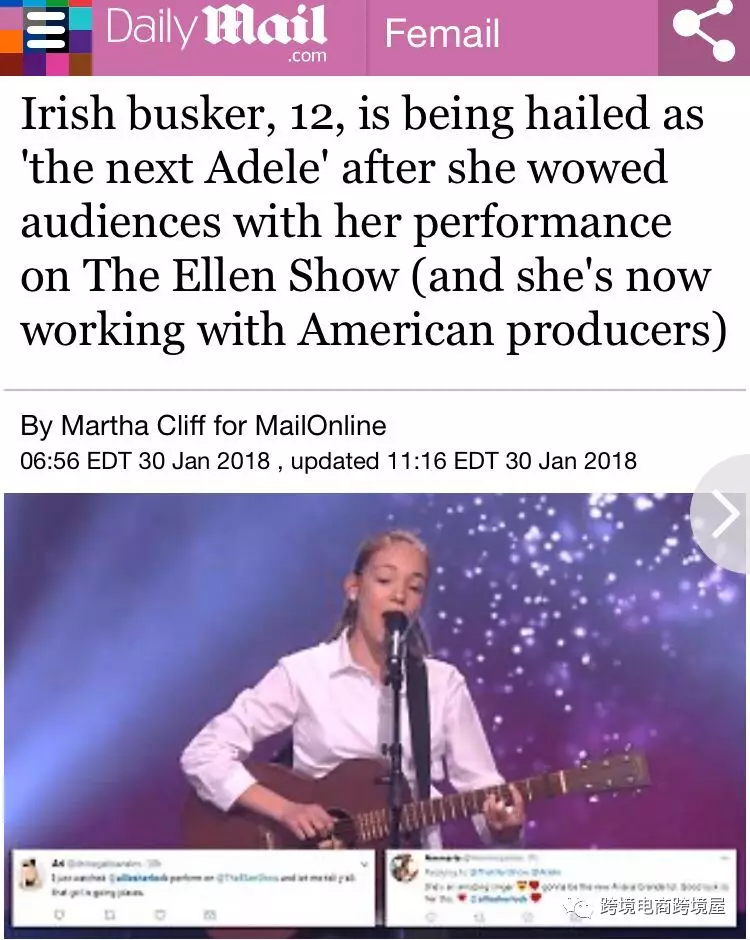Tap the share icon in header
This screenshot has height=940, width=750.
pos(703,31)
